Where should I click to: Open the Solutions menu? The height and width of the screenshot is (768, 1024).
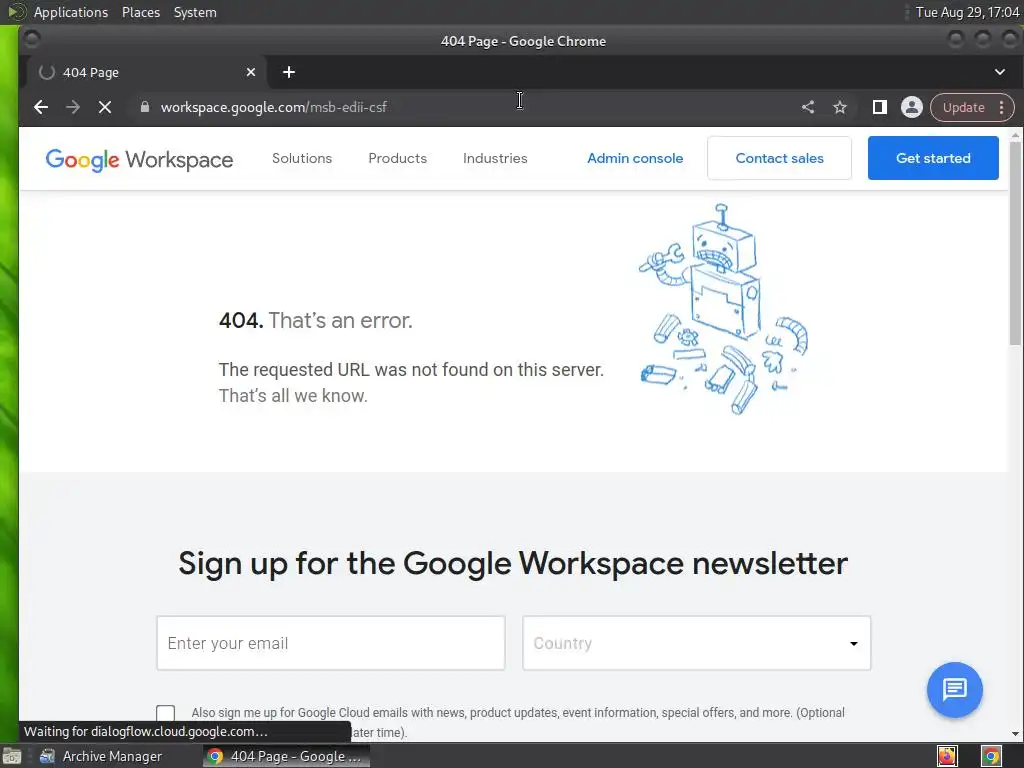(x=302, y=158)
